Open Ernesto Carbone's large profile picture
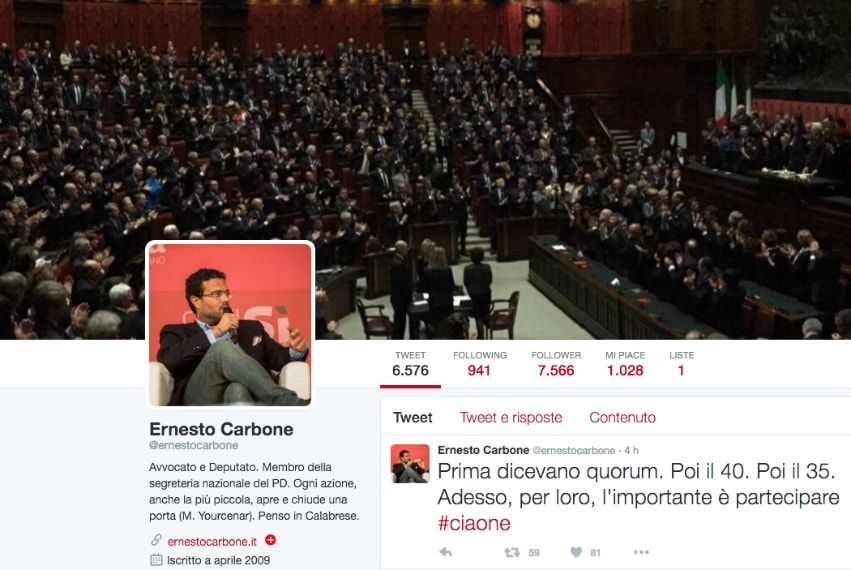Viewport: 851px width, 570px height. coord(230,325)
